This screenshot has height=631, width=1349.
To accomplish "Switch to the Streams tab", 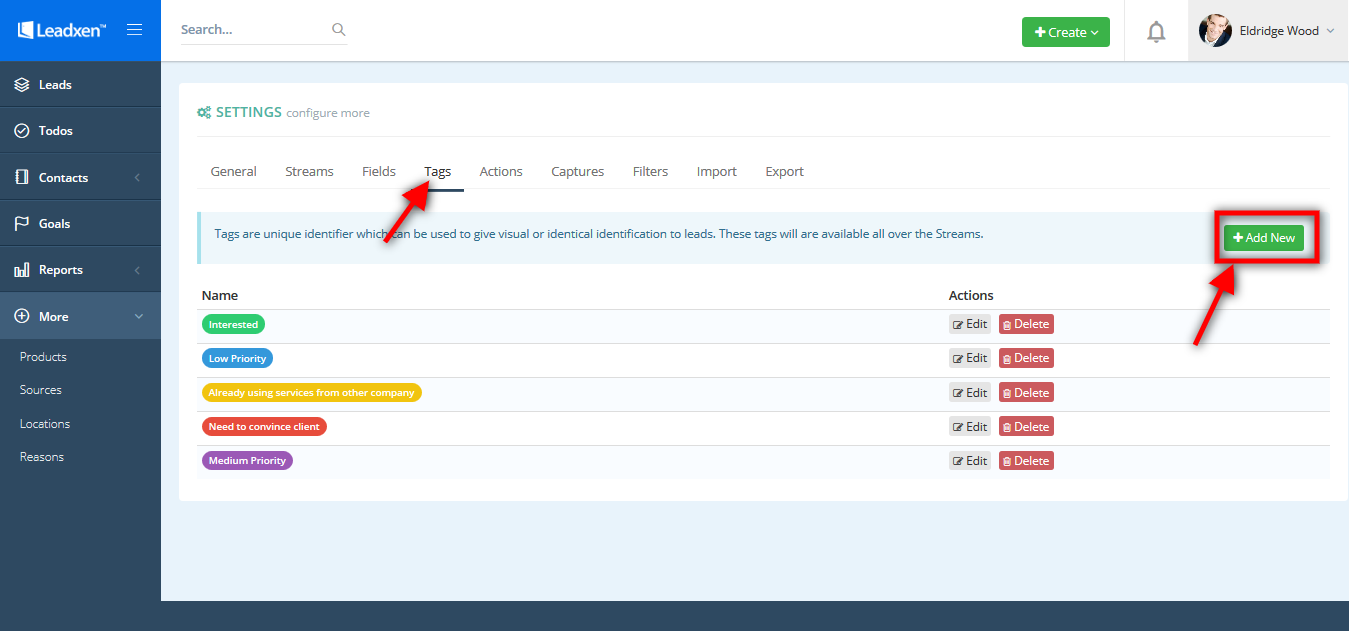I will point(309,172).
